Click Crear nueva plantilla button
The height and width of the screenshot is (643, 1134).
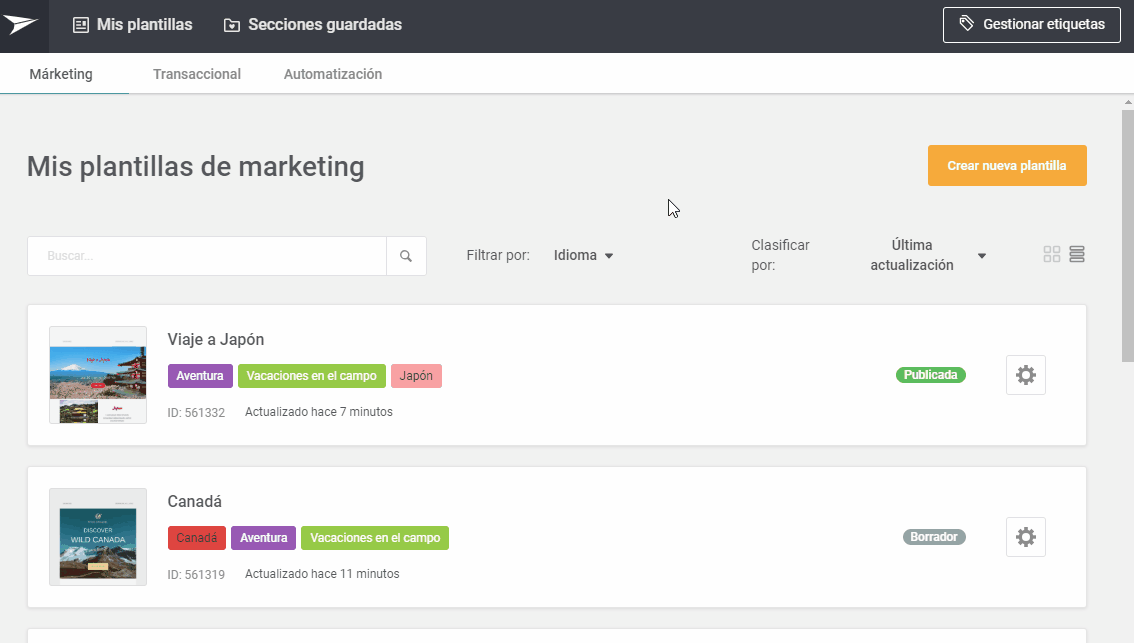tap(1006, 166)
